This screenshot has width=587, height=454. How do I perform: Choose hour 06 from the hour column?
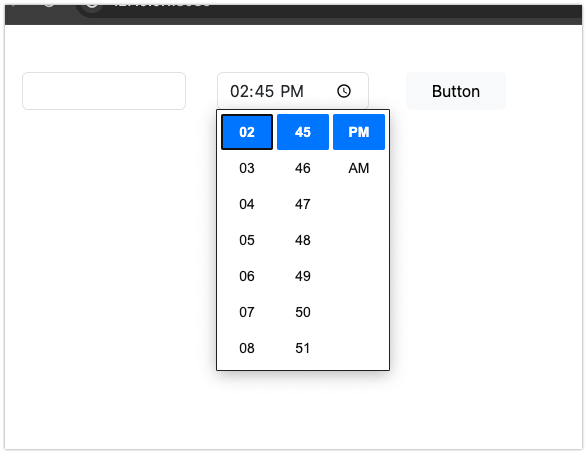[247, 276]
